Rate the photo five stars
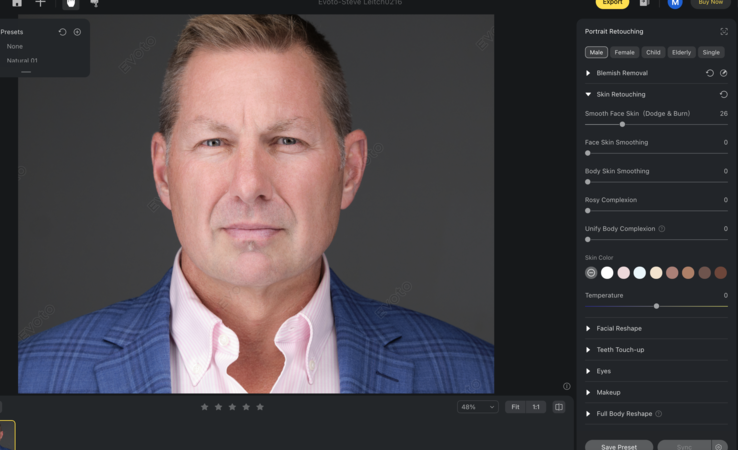Image resolution: width=738 pixels, height=450 pixels. tap(260, 407)
